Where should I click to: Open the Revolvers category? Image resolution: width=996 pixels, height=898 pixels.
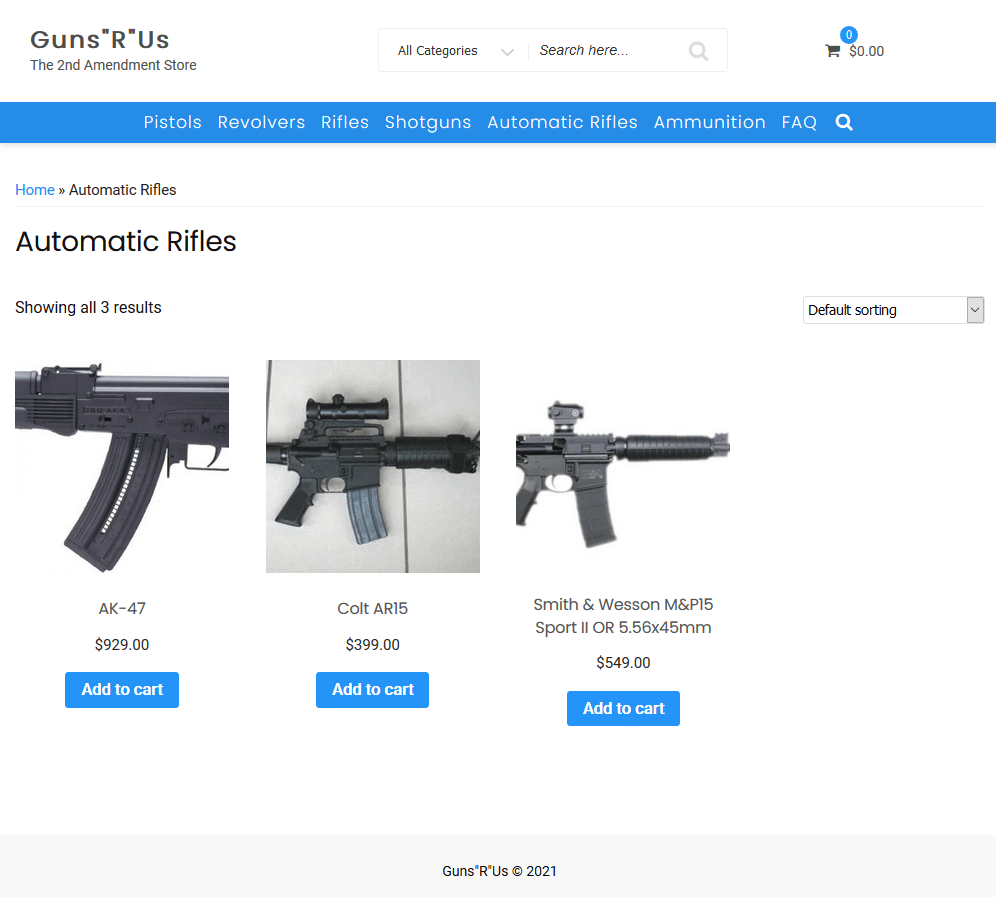pos(261,122)
